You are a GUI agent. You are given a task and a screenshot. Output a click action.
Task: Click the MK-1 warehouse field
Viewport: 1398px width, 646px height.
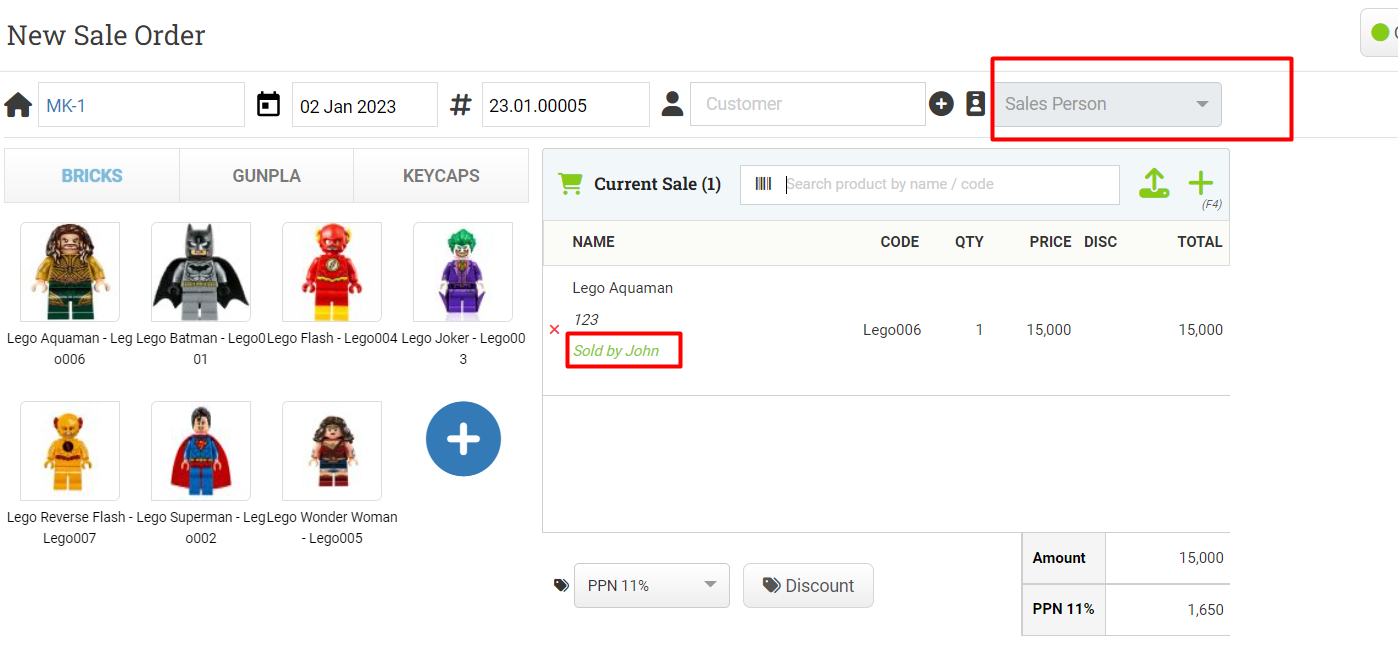pyautogui.click(x=141, y=104)
